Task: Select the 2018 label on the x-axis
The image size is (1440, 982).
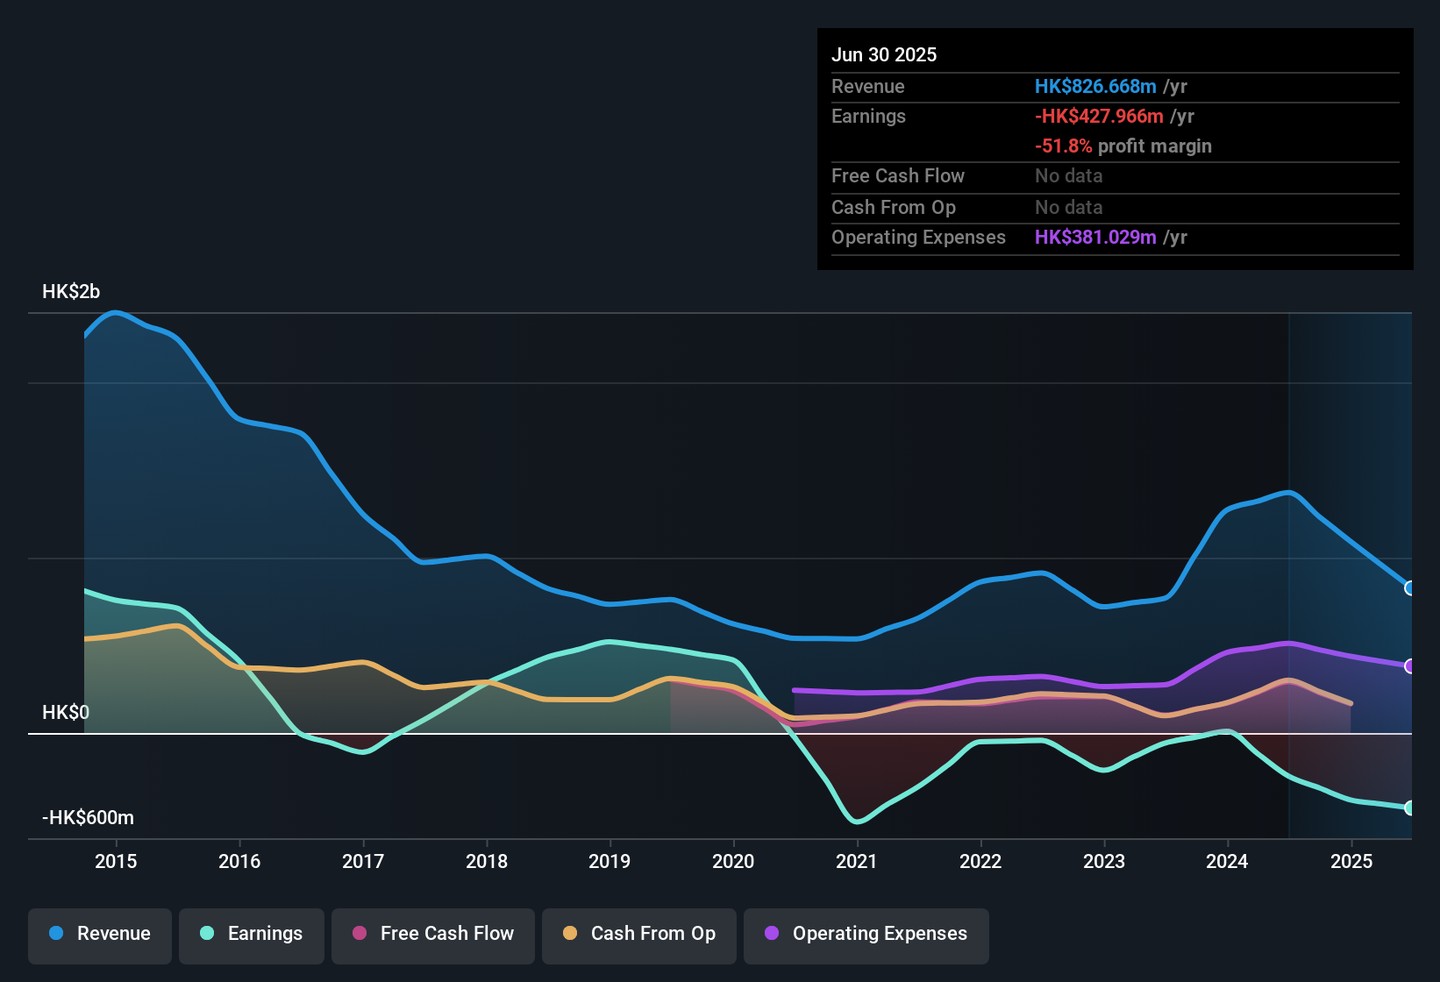Action: click(486, 862)
